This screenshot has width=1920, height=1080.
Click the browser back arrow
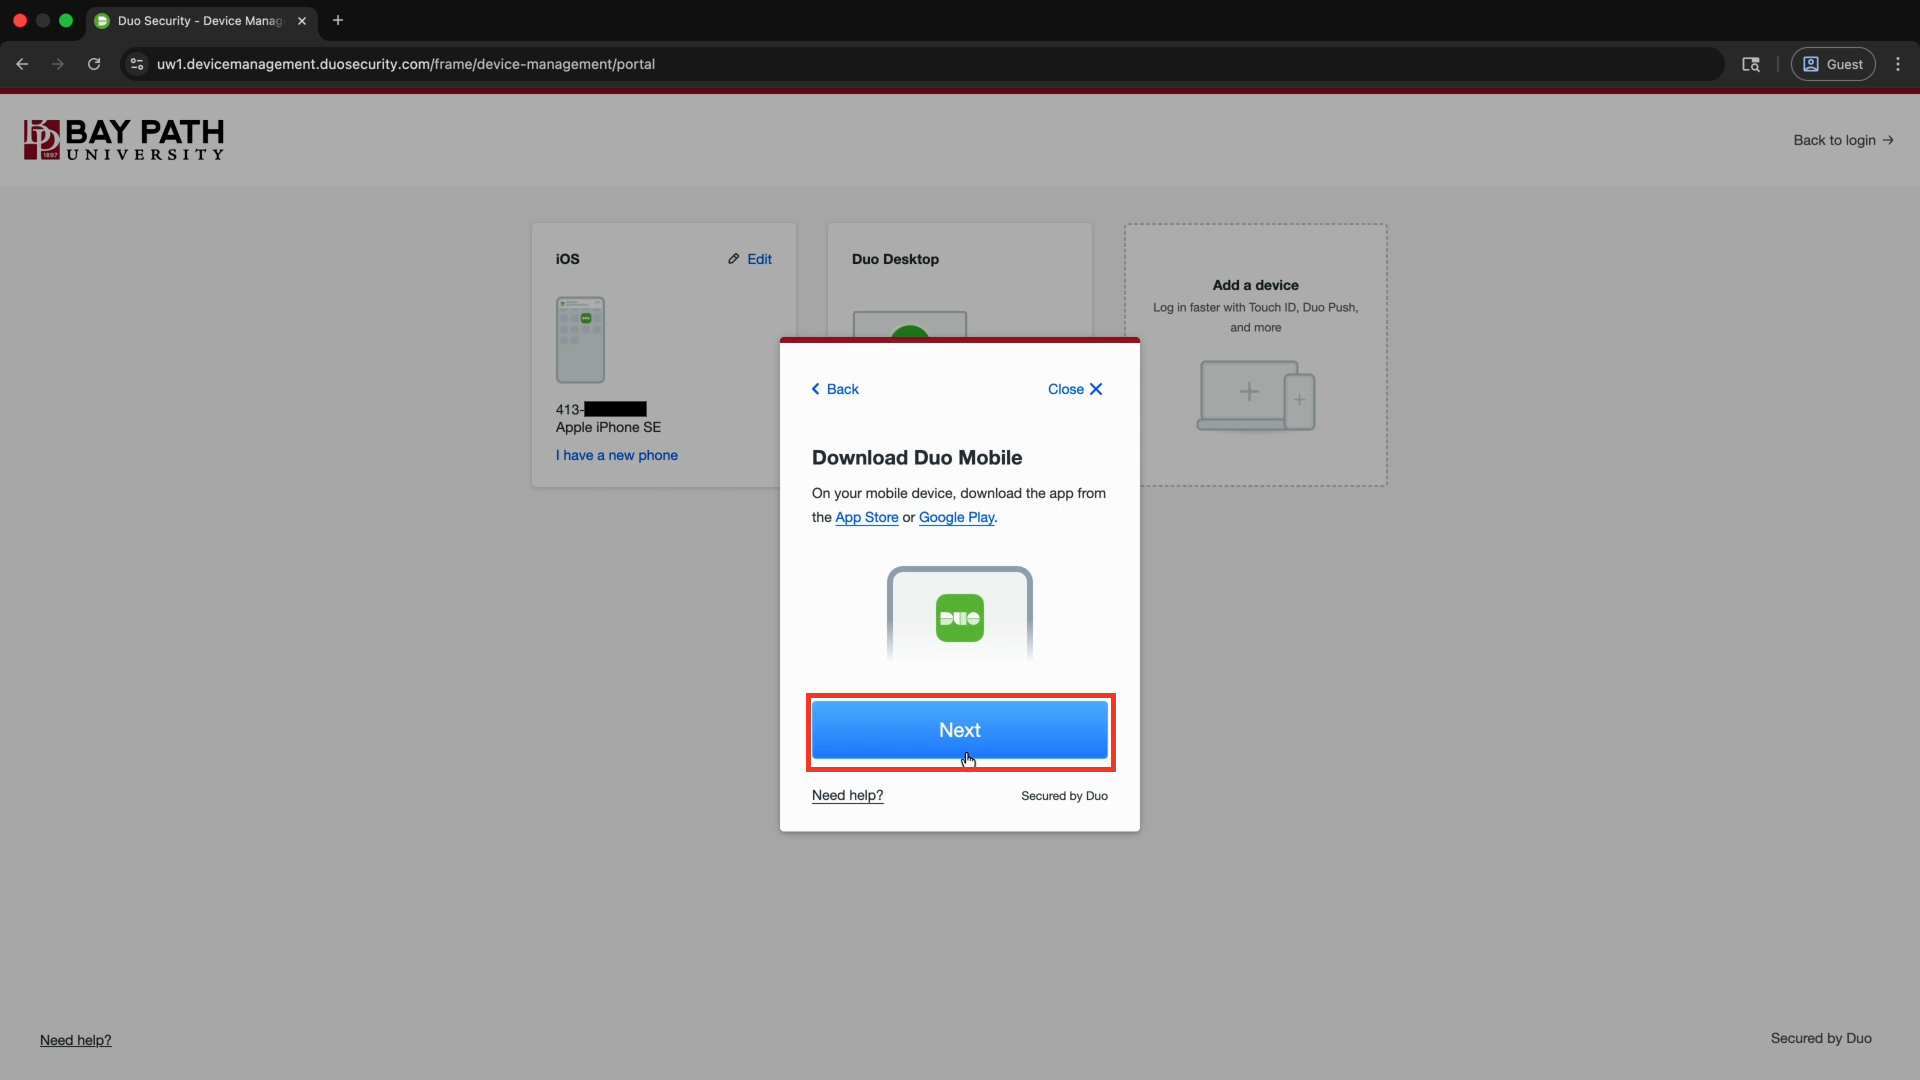22,64
